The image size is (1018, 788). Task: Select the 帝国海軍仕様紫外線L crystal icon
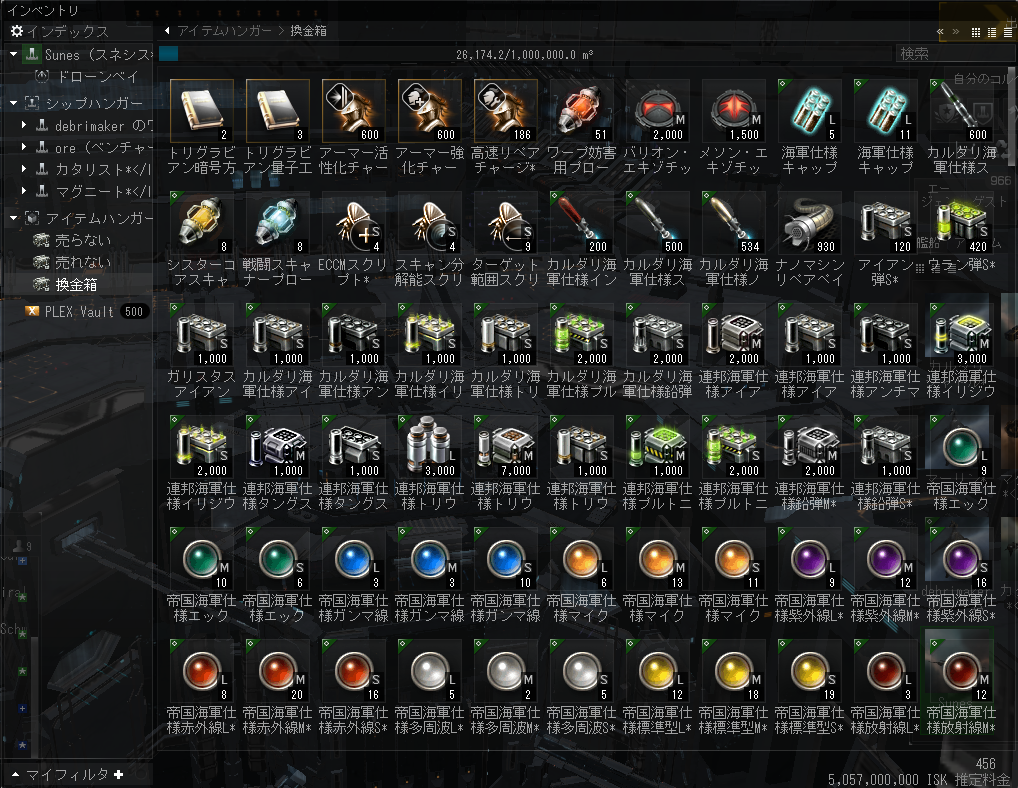[x=810, y=559]
